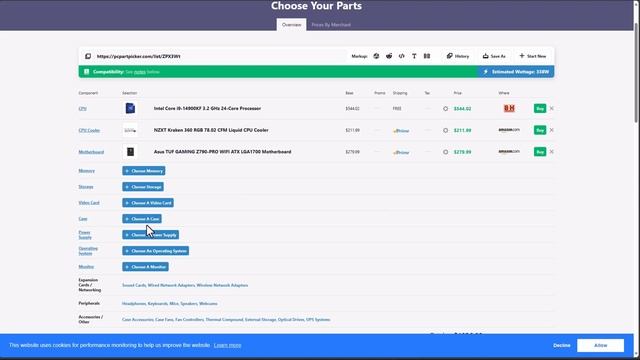Open the Case Accessories link
Viewport: 640px width, 360px height.
tap(138, 320)
